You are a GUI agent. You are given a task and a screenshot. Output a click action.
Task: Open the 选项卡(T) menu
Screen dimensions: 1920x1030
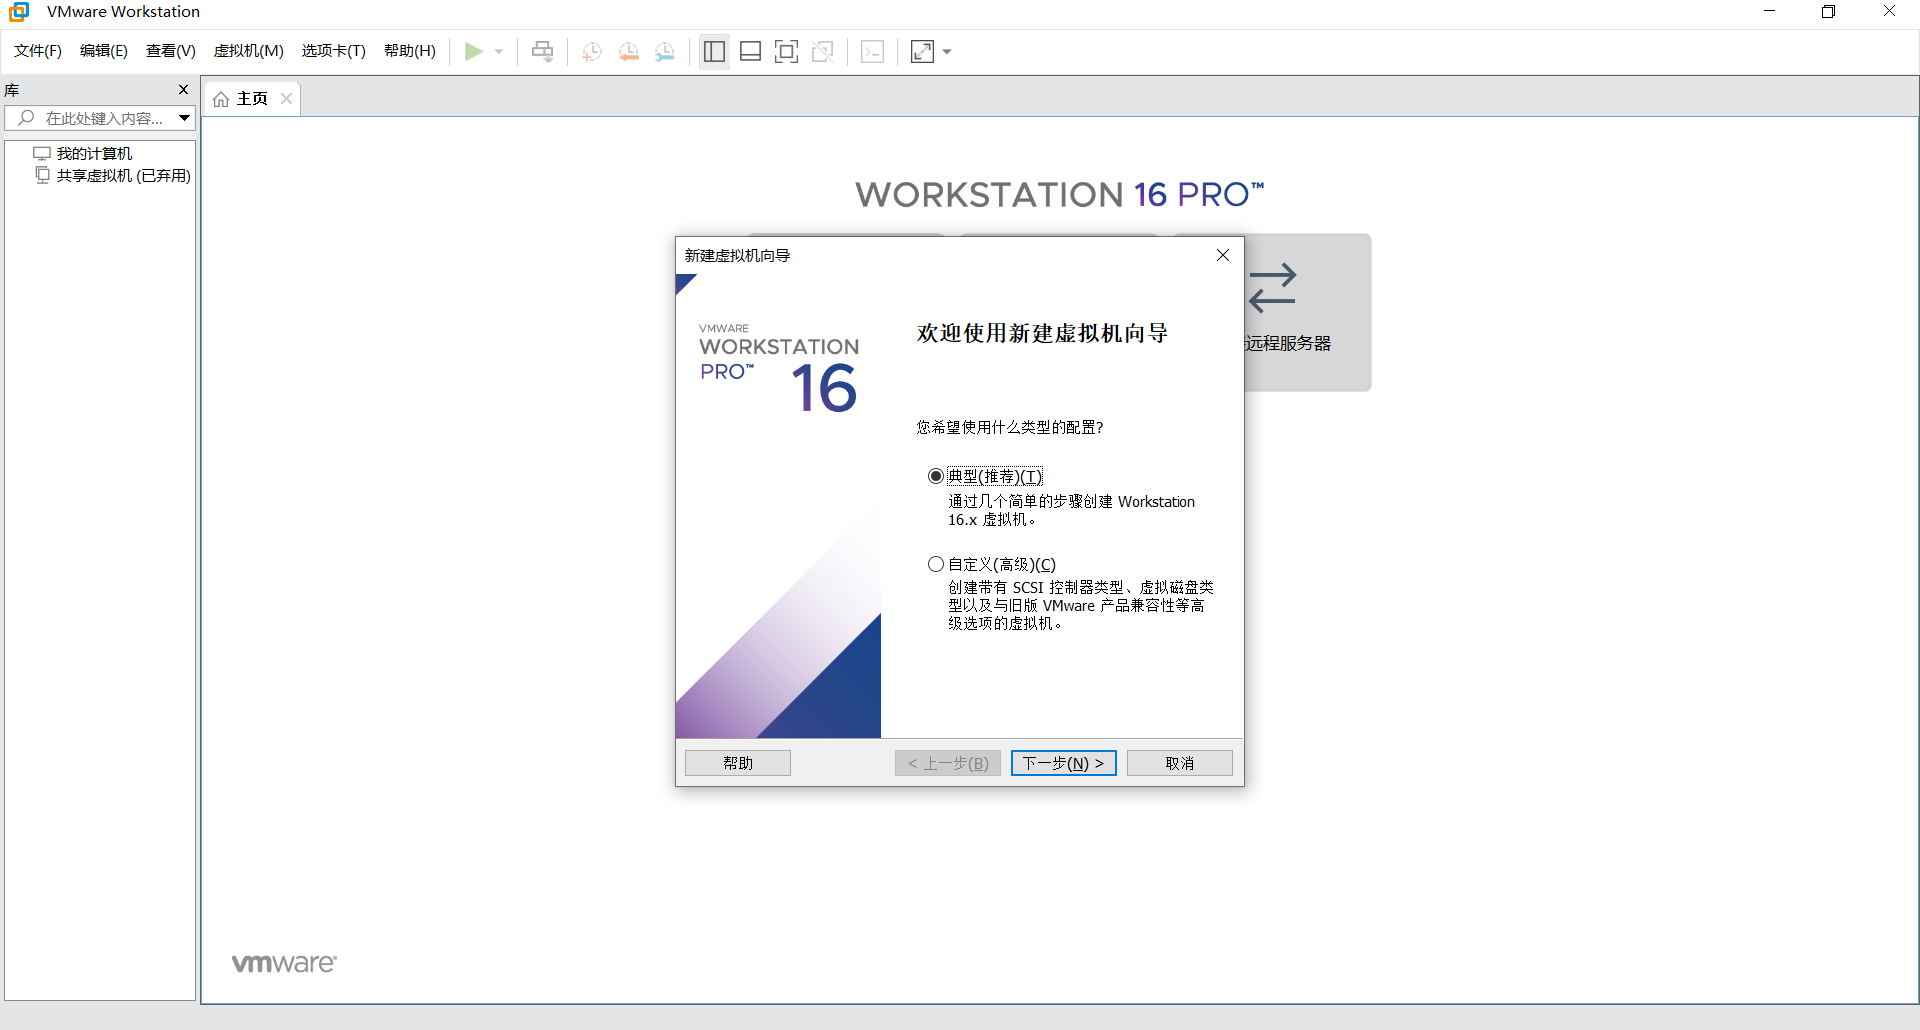click(334, 51)
